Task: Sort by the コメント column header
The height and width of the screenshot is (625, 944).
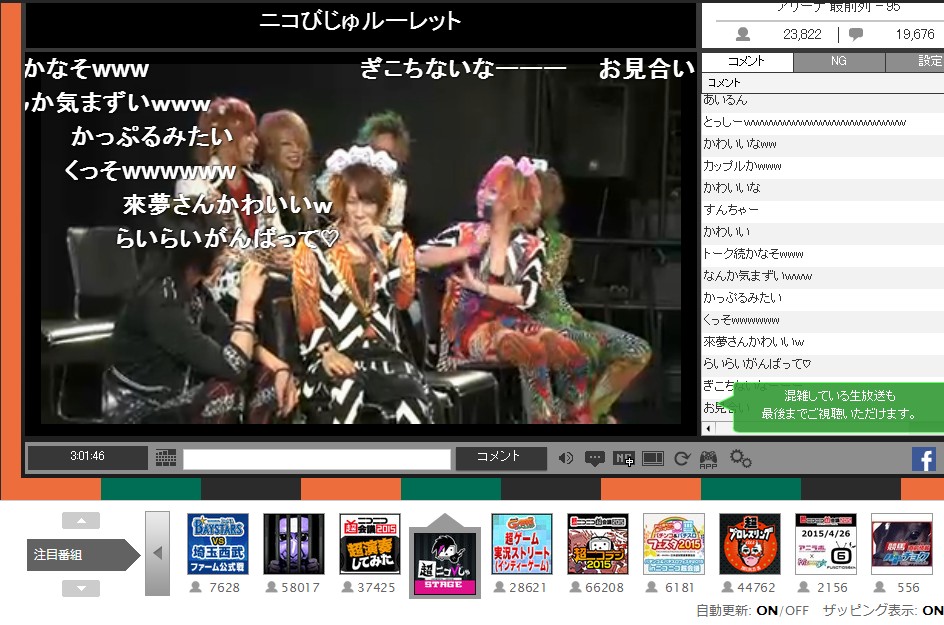Action: (822, 82)
